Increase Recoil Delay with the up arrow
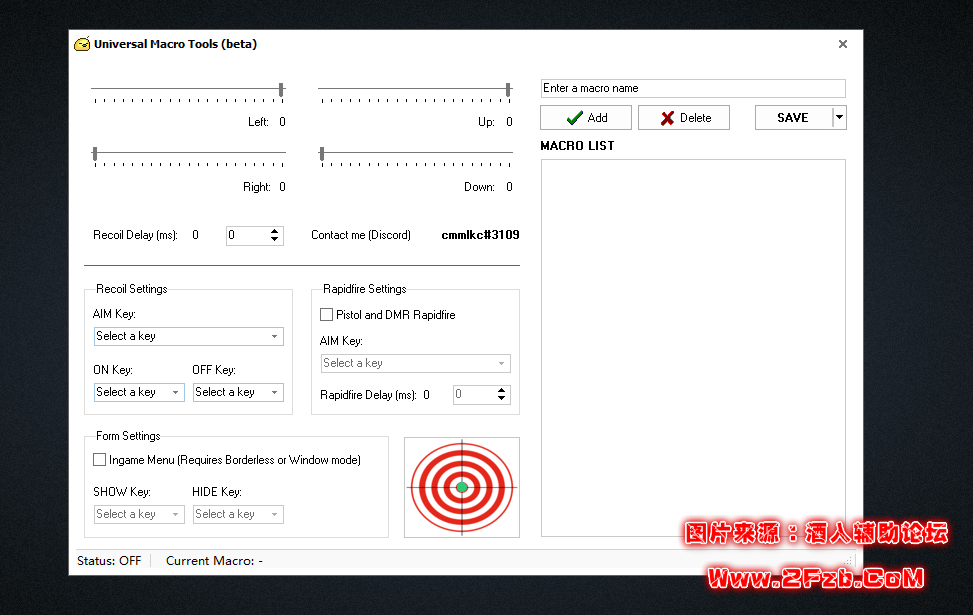The width and height of the screenshot is (973, 615). (275, 231)
